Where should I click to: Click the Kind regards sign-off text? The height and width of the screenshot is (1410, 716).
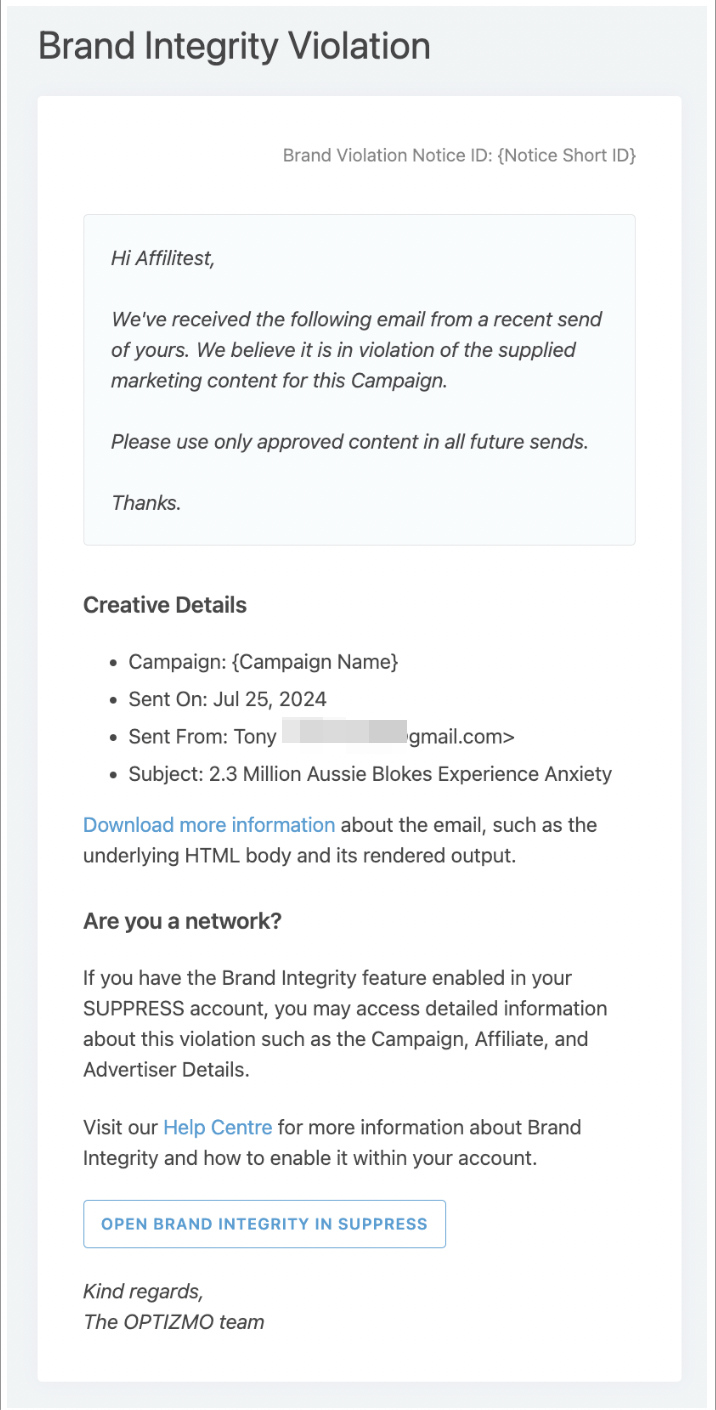point(143,1292)
